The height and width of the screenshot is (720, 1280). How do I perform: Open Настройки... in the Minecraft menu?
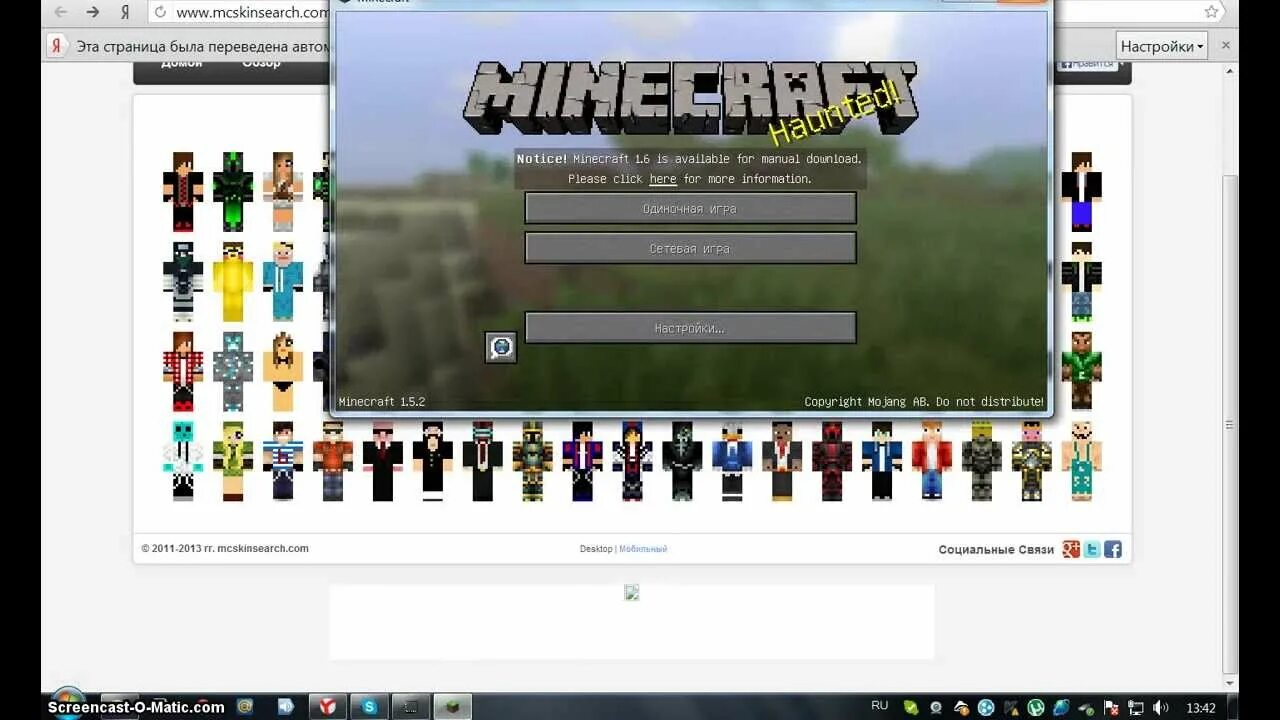690,328
